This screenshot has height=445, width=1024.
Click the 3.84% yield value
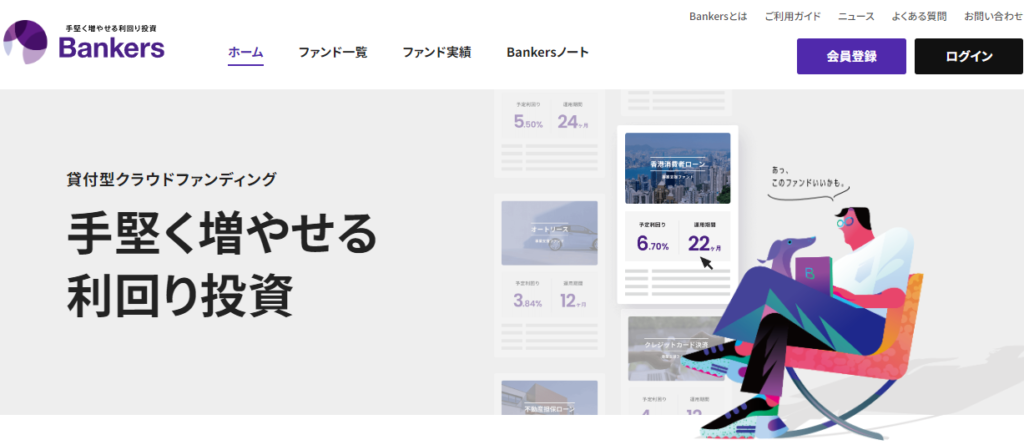(528, 302)
